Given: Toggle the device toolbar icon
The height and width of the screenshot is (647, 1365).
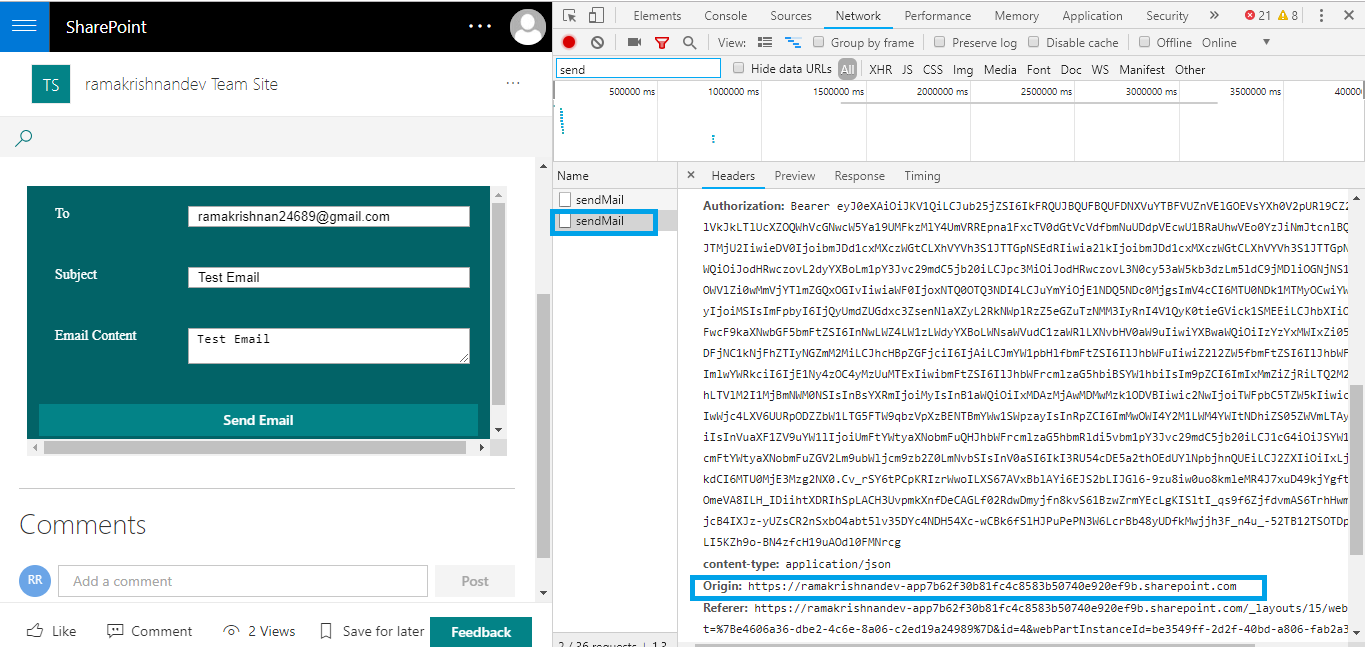Looking at the screenshot, I should [x=595, y=15].
